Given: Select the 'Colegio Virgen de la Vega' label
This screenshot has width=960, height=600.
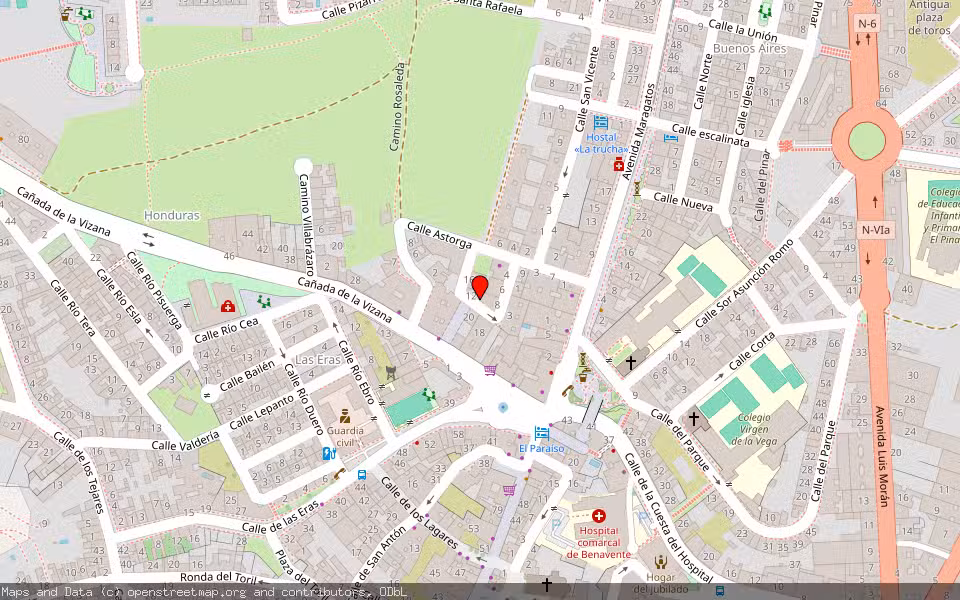Looking at the screenshot, I should (x=754, y=429).
